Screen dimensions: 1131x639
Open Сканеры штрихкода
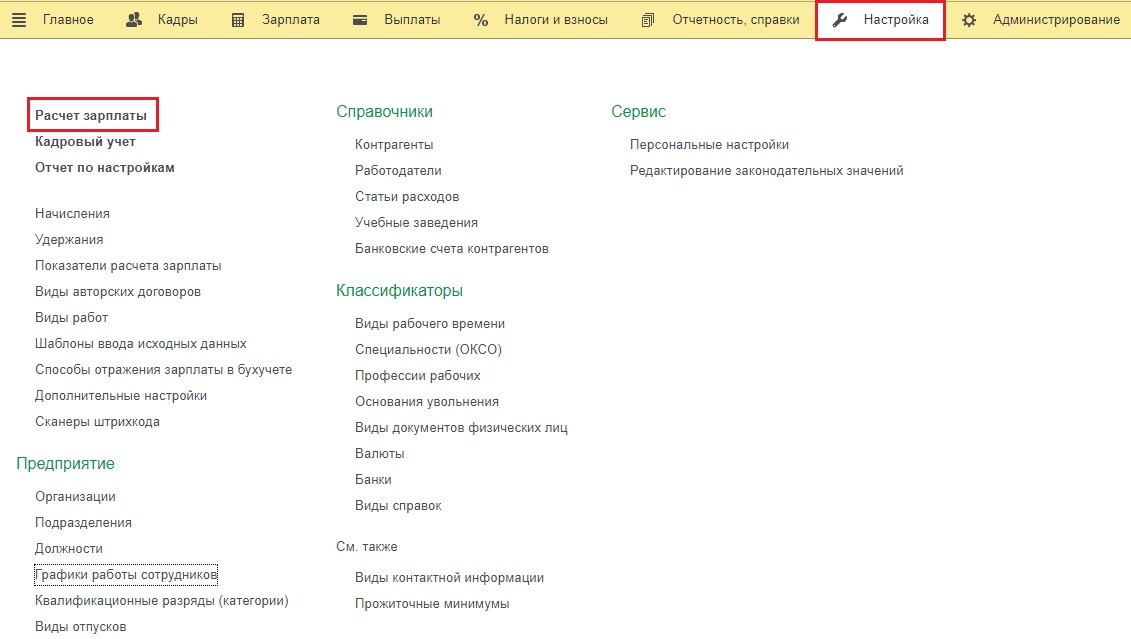[x=97, y=421]
